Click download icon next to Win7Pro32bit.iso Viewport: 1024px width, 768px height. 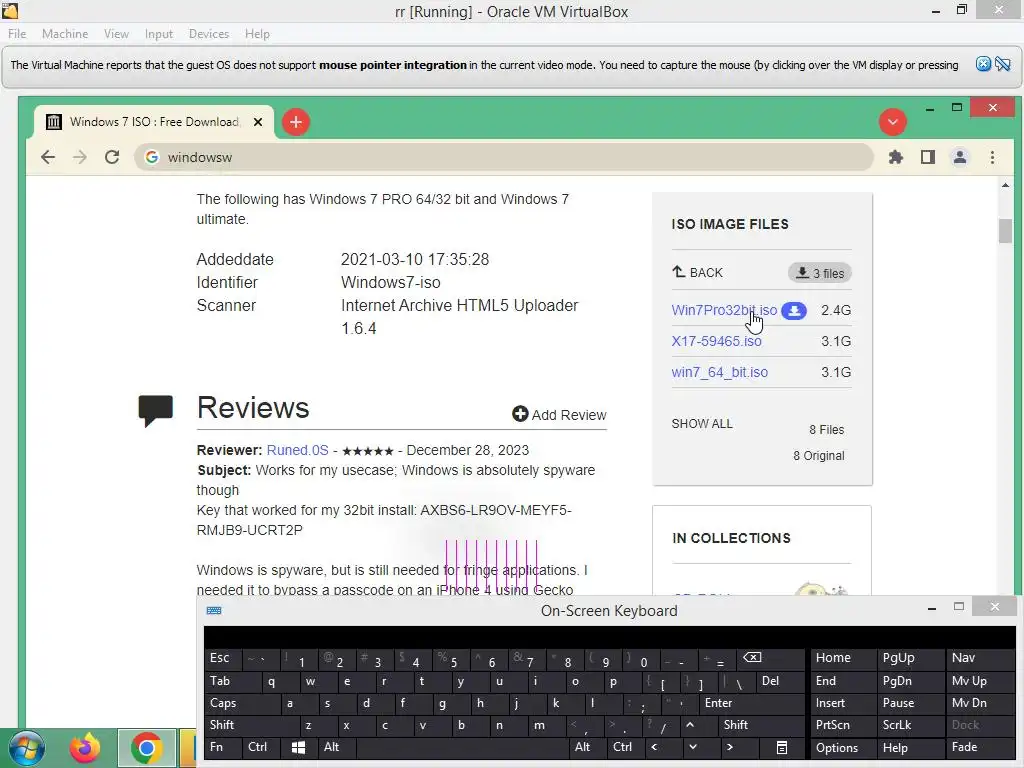794,311
